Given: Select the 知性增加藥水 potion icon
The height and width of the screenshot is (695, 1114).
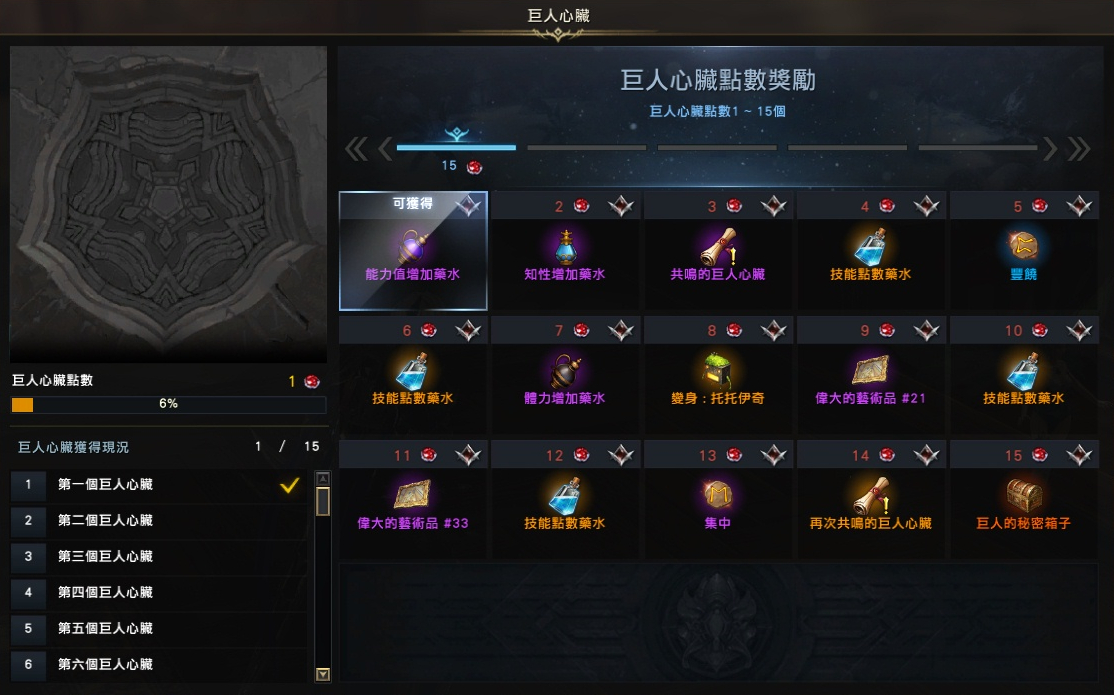Looking at the screenshot, I should (x=566, y=247).
